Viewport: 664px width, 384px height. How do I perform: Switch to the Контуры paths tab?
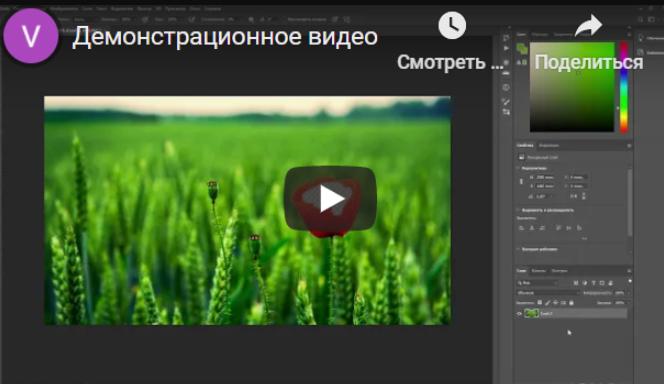tap(559, 271)
